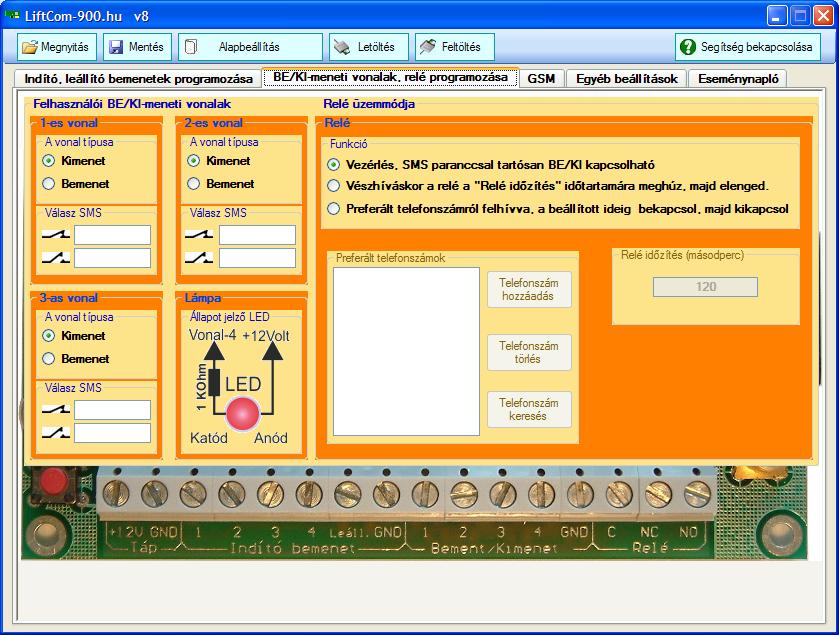Save settings with the Mentés button

click(x=138, y=47)
